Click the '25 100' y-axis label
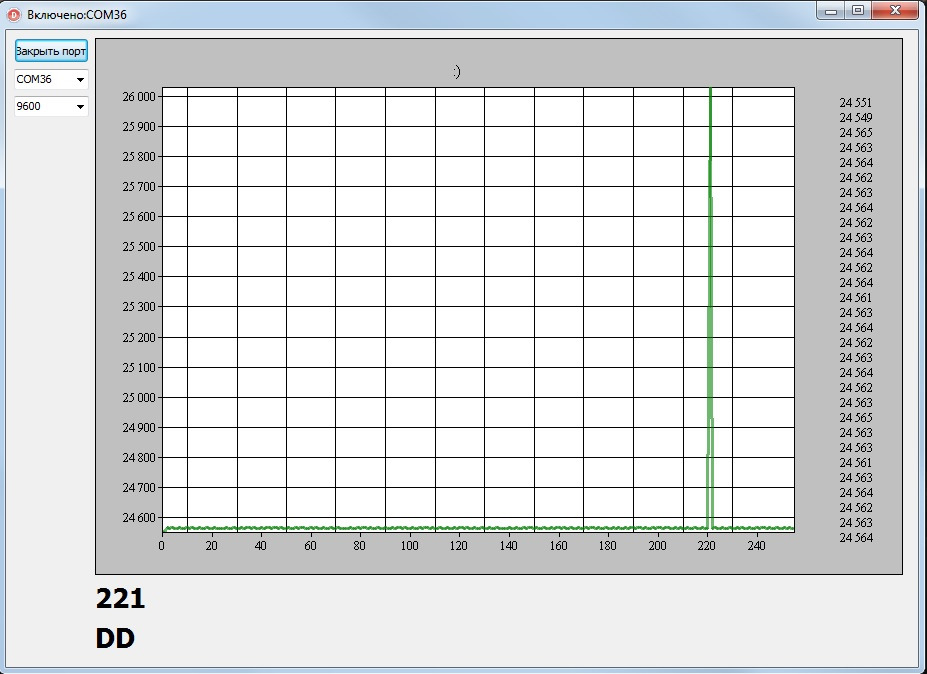 click(139, 368)
